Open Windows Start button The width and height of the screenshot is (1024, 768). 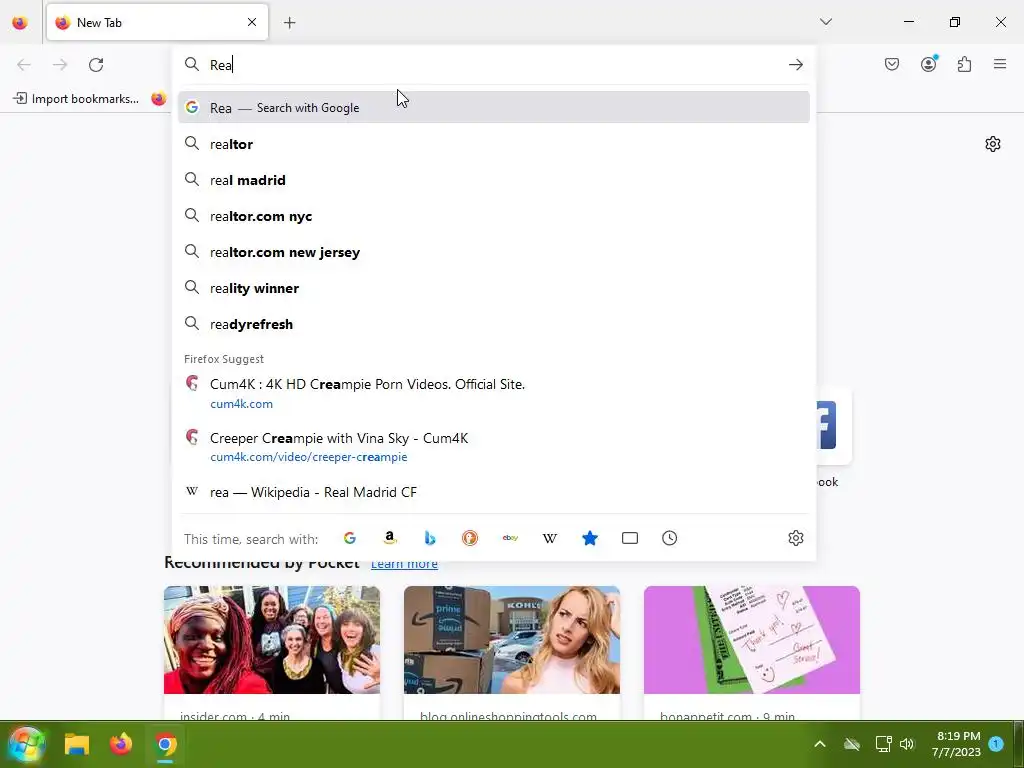coord(26,744)
